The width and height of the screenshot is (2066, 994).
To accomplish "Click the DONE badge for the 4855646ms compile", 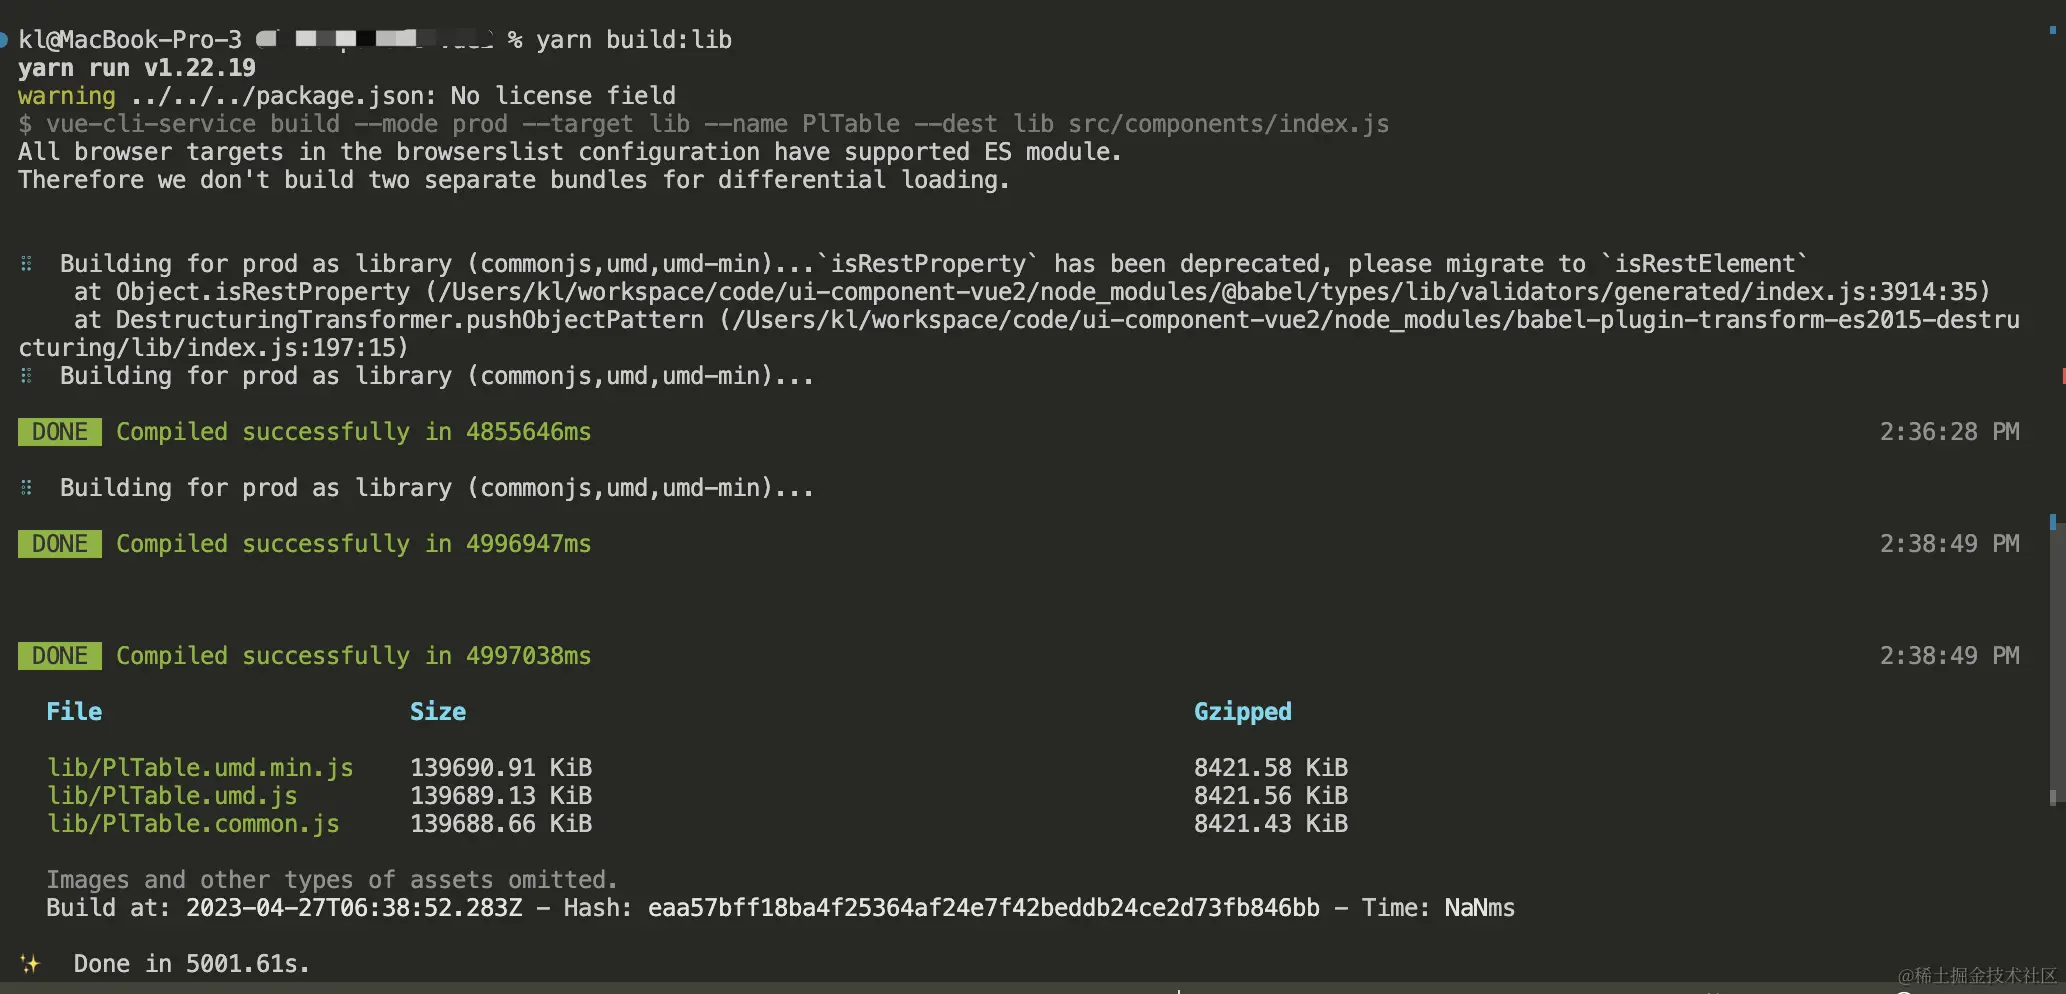I will 60,432.
